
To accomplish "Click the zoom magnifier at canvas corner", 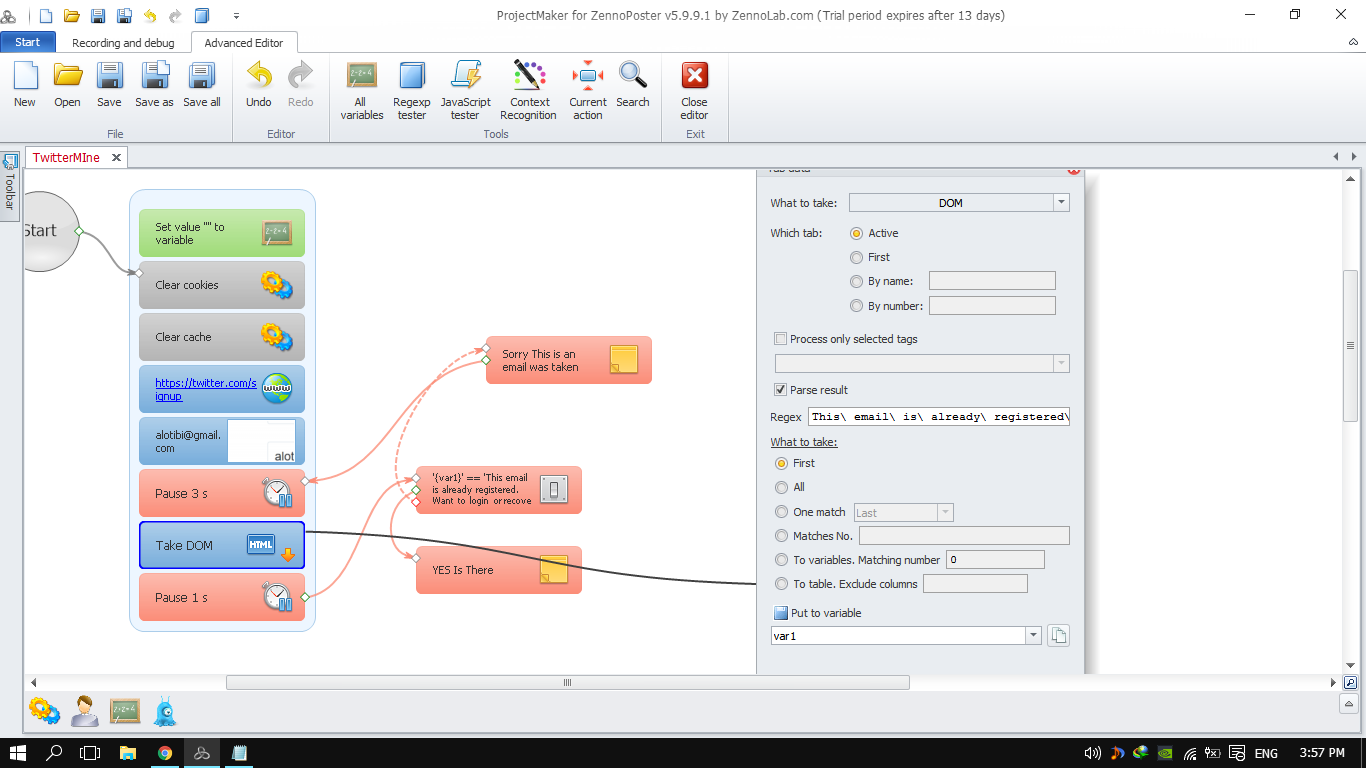I will [x=1350, y=683].
